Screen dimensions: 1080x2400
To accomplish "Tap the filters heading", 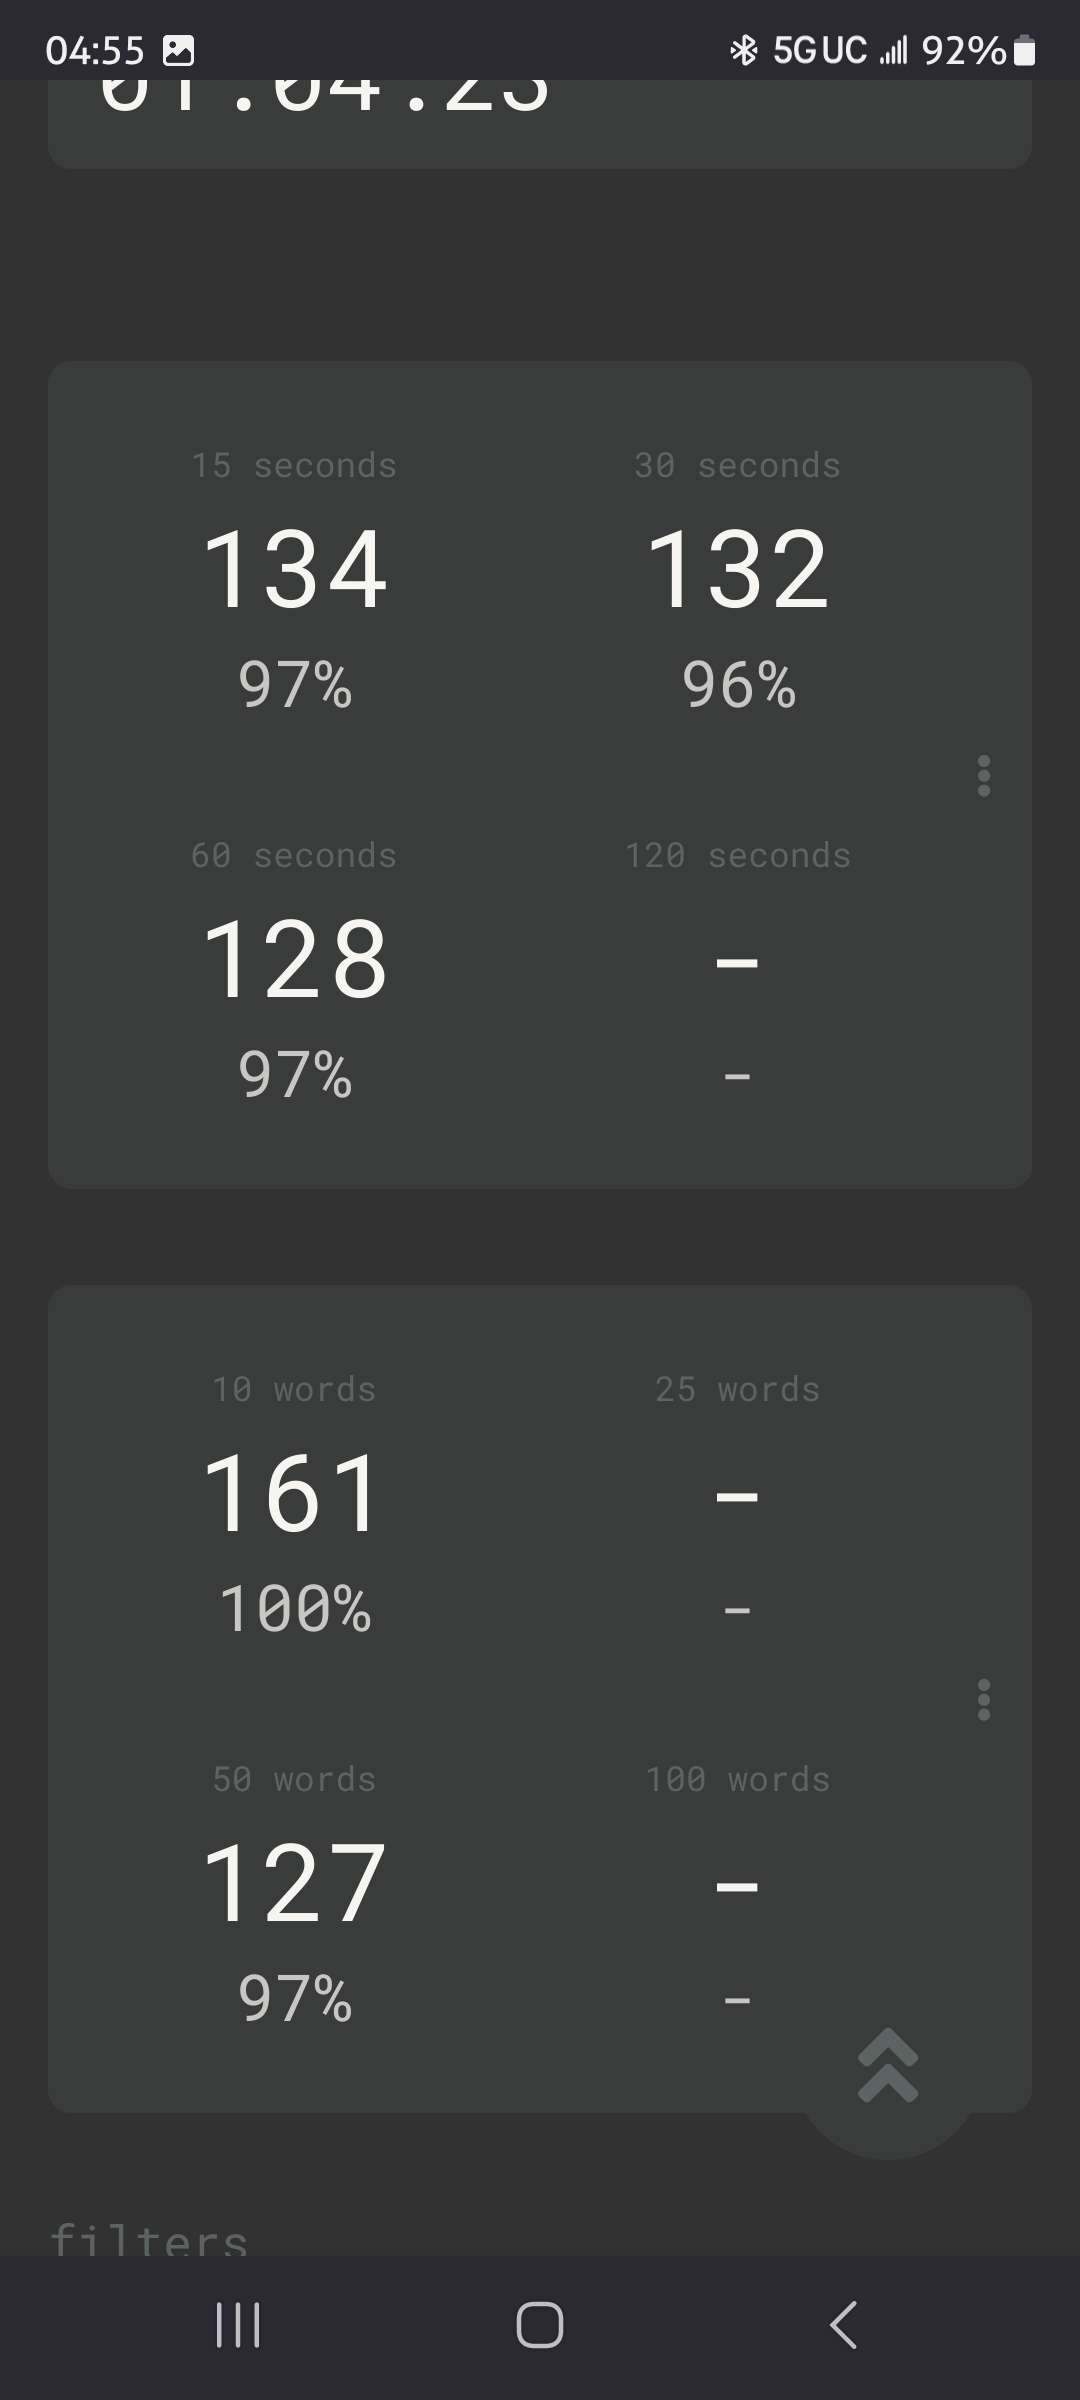I will pos(150,2238).
